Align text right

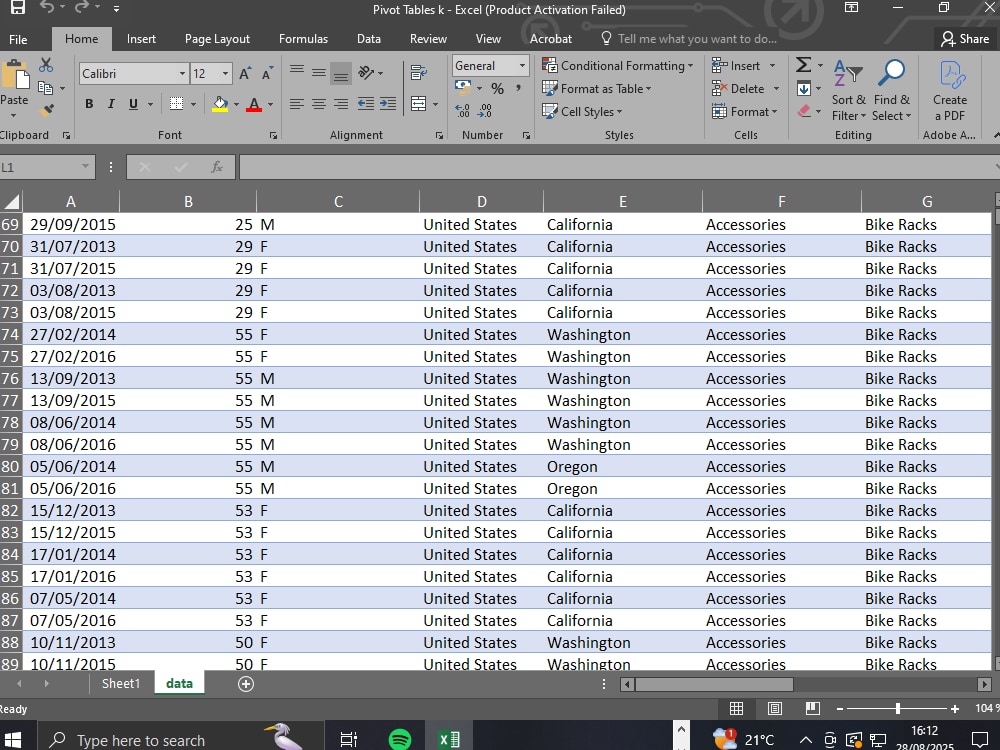[x=341, y=104]
